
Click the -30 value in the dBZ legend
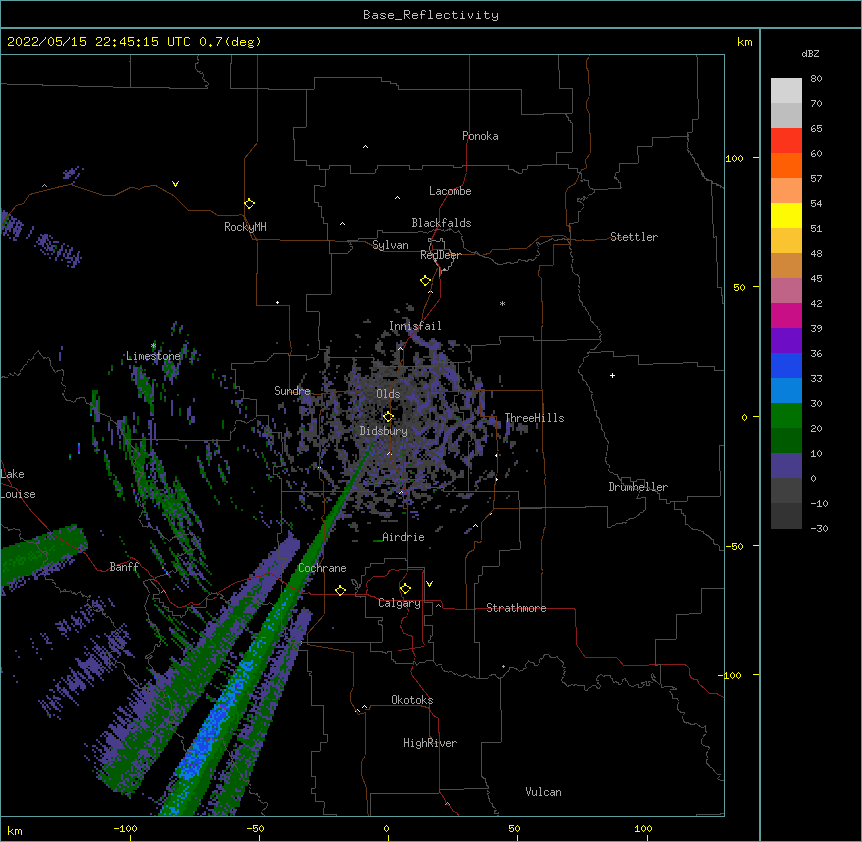coord(819,528)
